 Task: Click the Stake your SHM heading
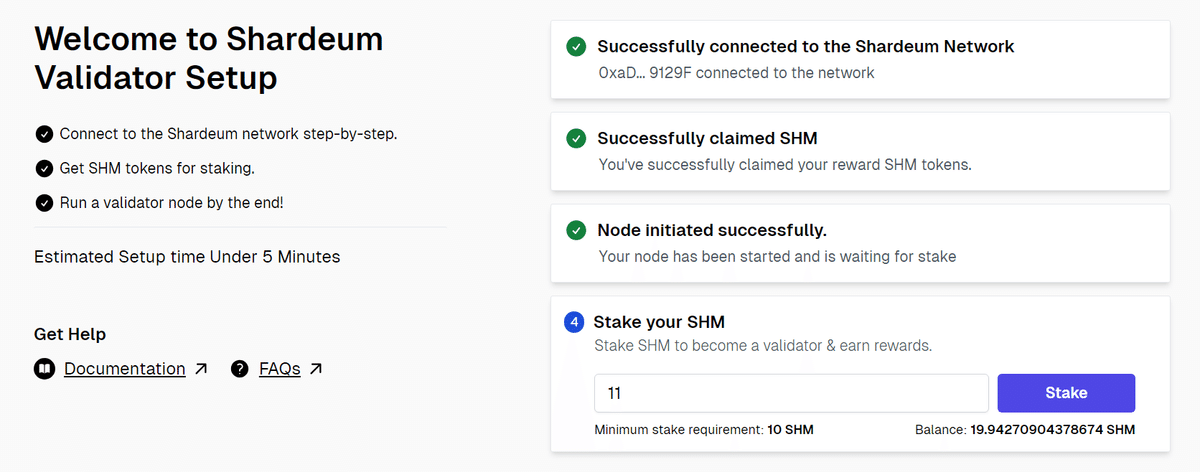pos(659,322)
